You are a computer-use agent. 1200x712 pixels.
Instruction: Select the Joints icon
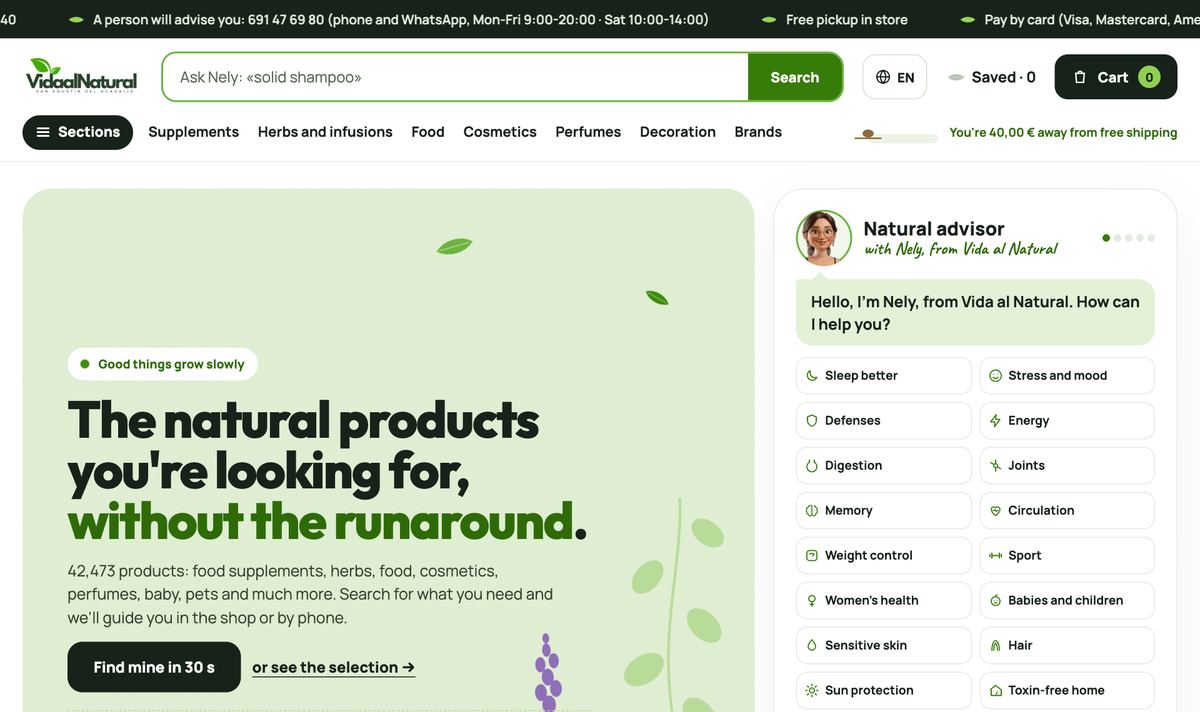click(x=995, y=466)
